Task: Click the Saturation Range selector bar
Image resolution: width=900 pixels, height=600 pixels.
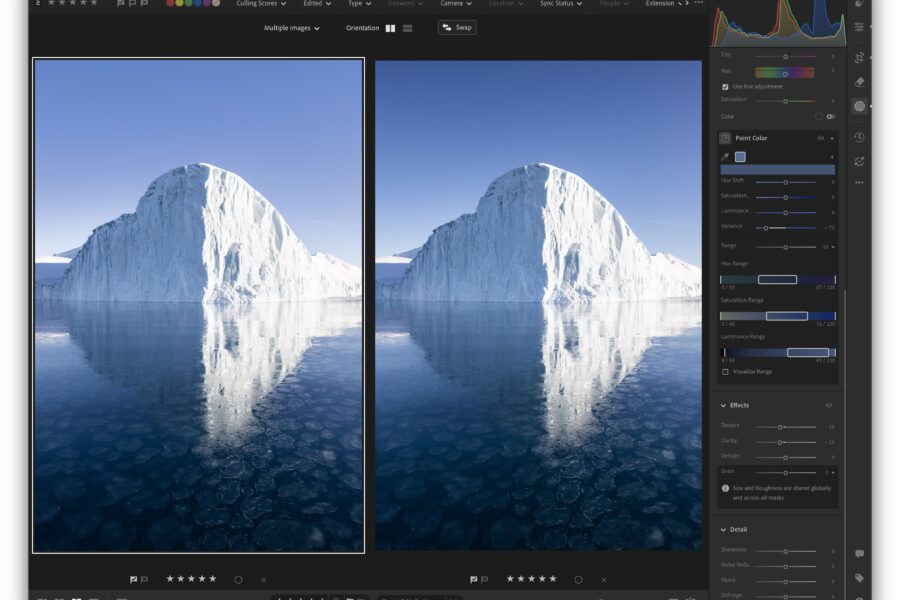Action: pyautogui.click(x=778, y=316)
